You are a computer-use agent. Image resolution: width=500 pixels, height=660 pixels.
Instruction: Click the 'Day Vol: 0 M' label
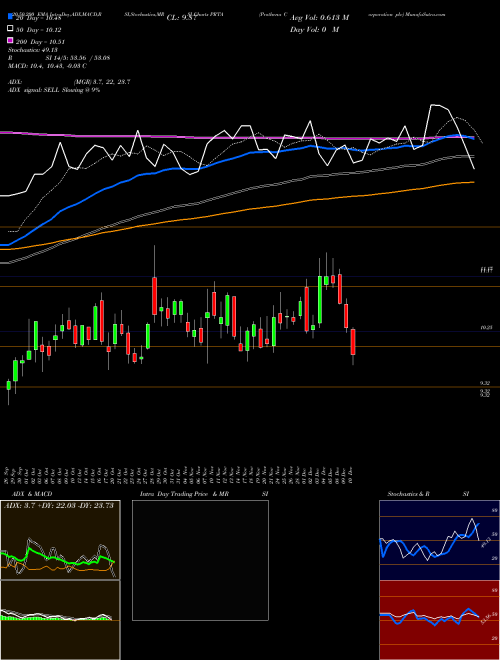coord(314,29)
